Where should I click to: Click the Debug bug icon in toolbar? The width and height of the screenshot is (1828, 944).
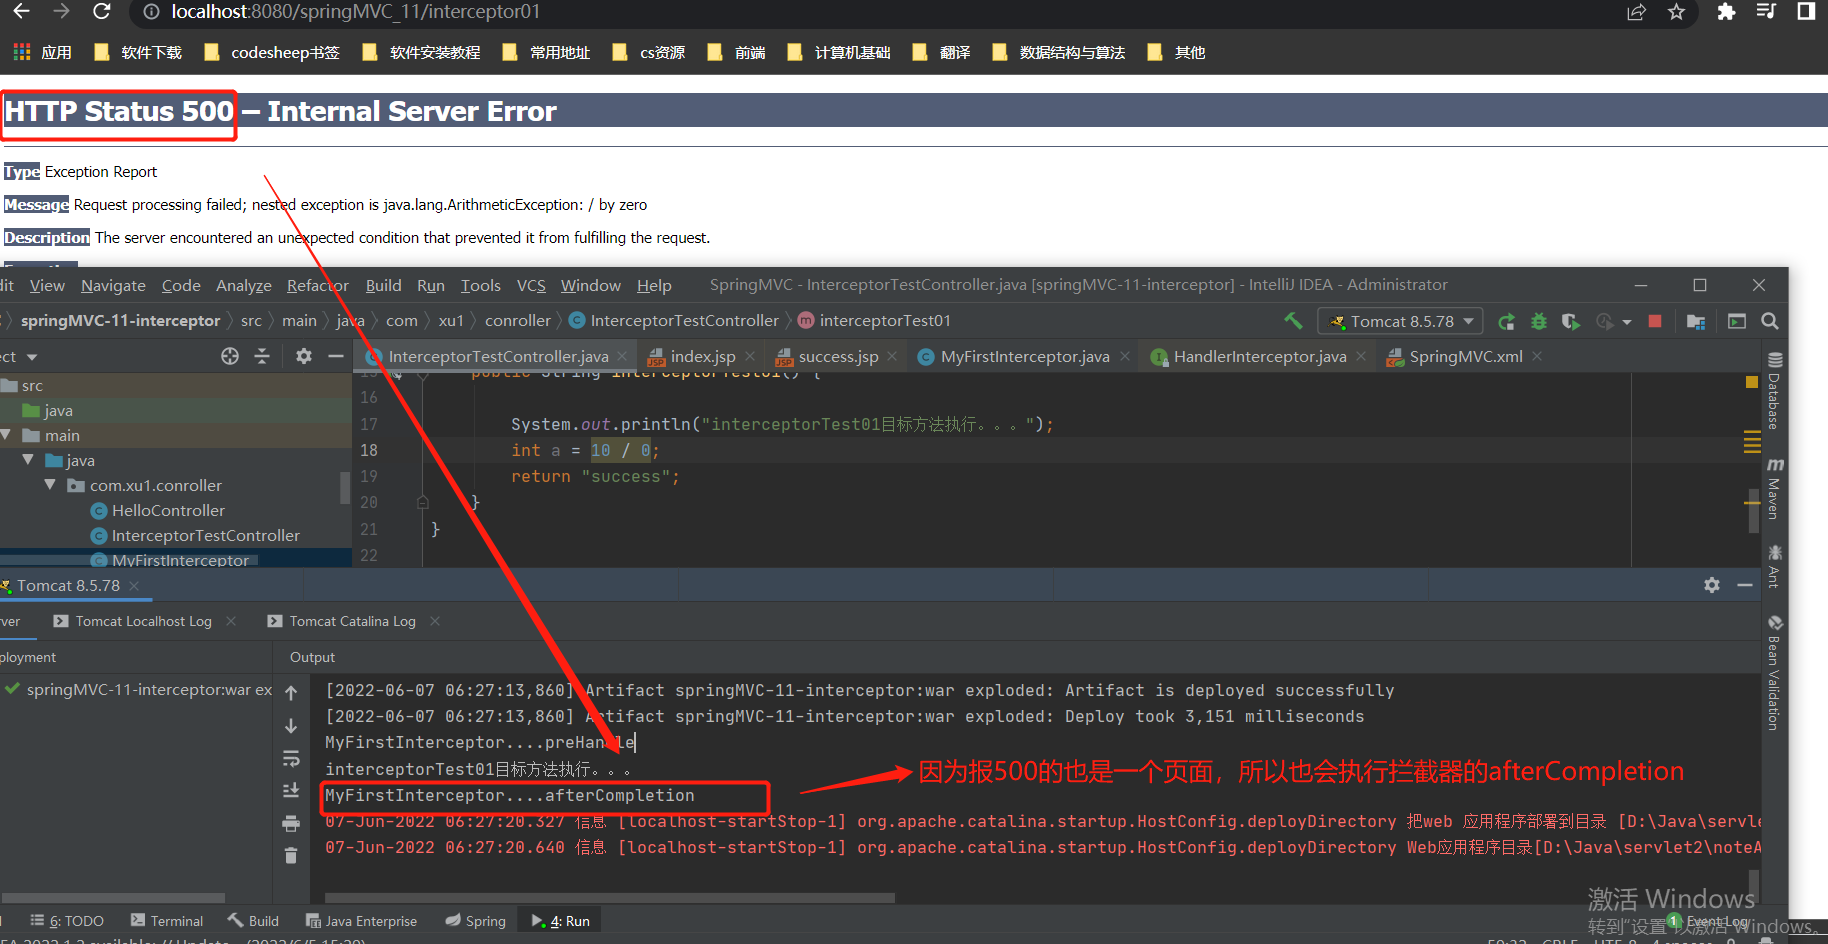[1539, 321]
